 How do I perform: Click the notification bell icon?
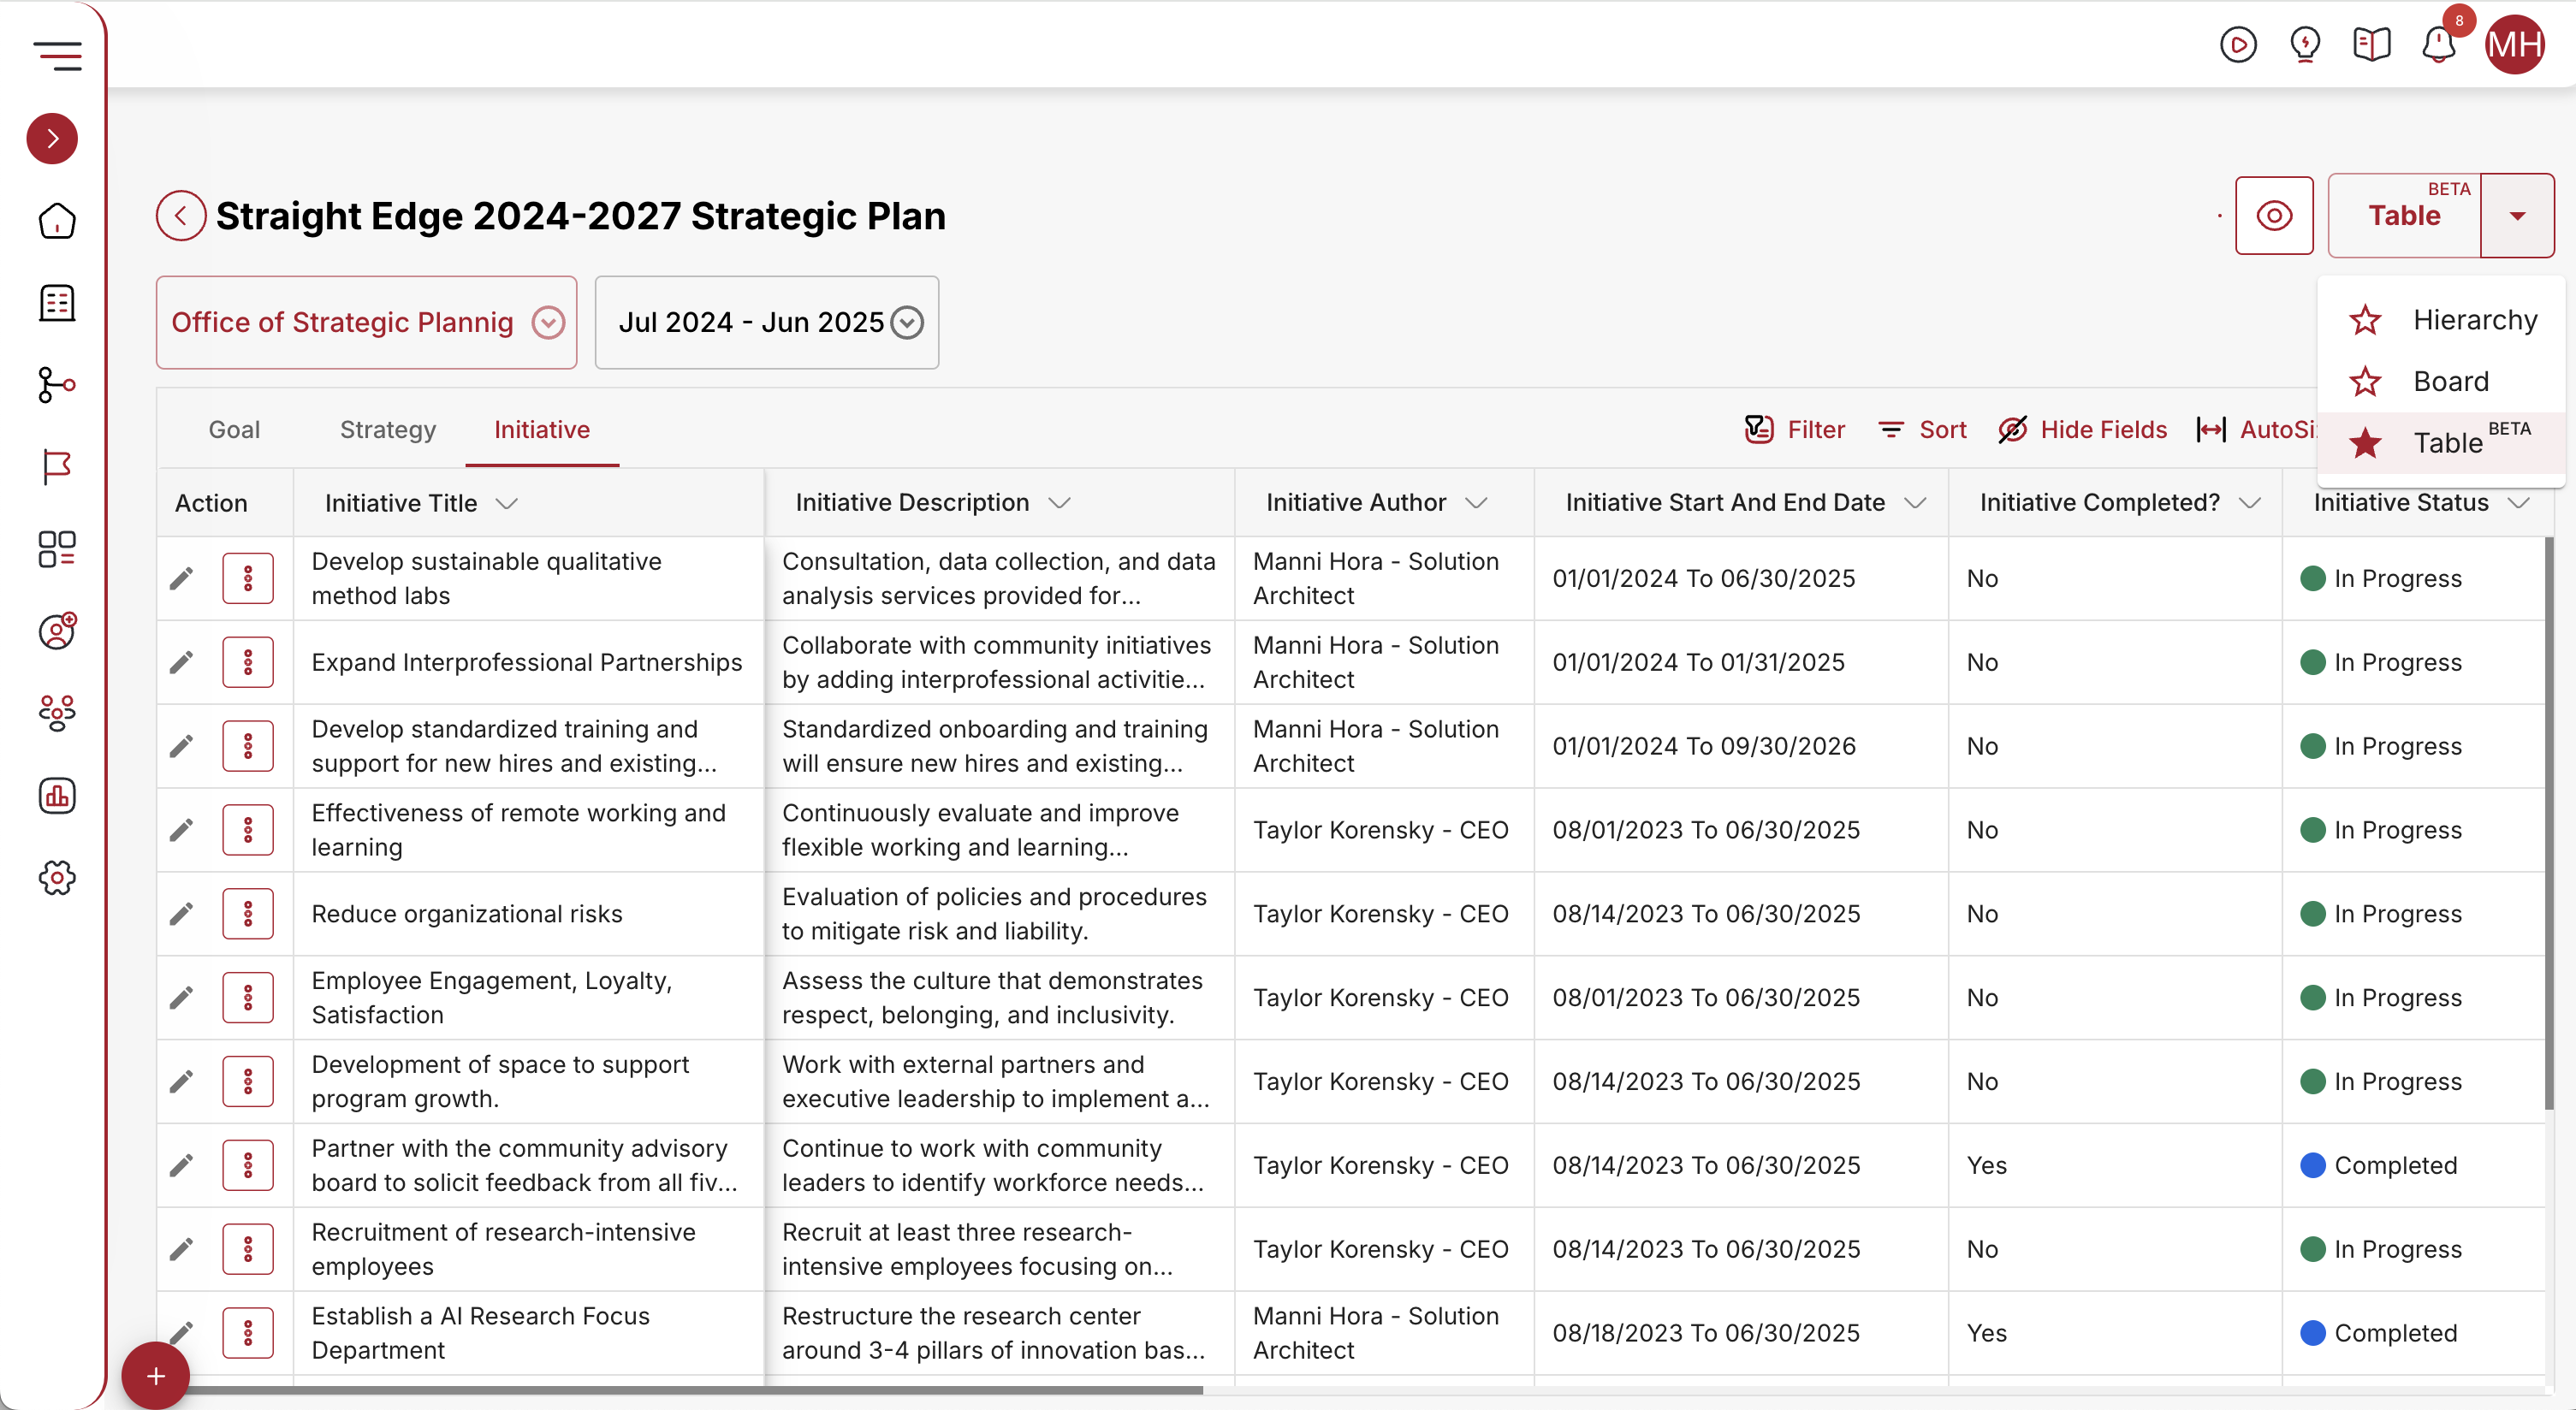pyautogui.click(x=2439, y=45)
